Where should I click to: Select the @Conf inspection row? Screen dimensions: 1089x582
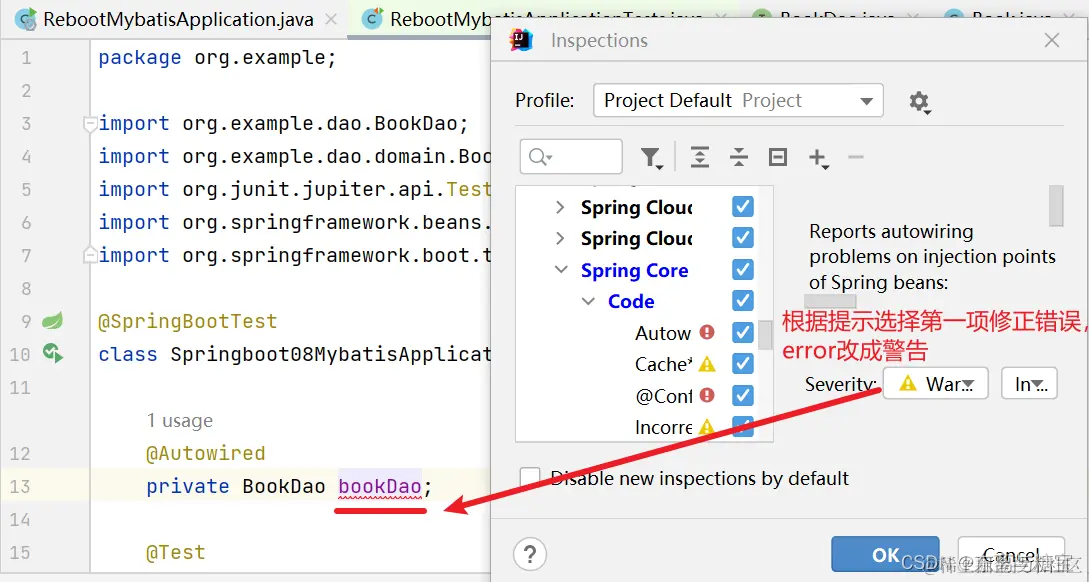663,396
